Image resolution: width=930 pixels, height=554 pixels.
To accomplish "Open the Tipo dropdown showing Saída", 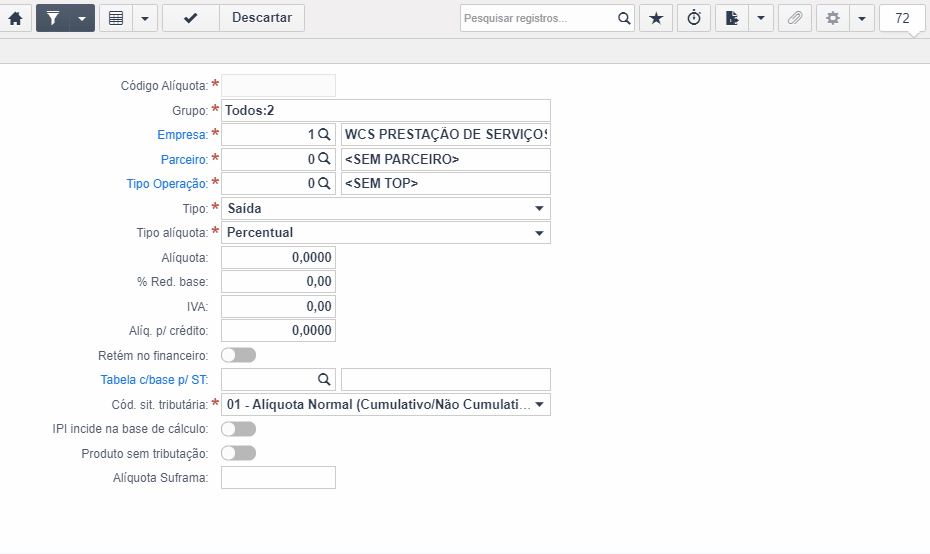I will pyautogui.click(x=386, y=208).
